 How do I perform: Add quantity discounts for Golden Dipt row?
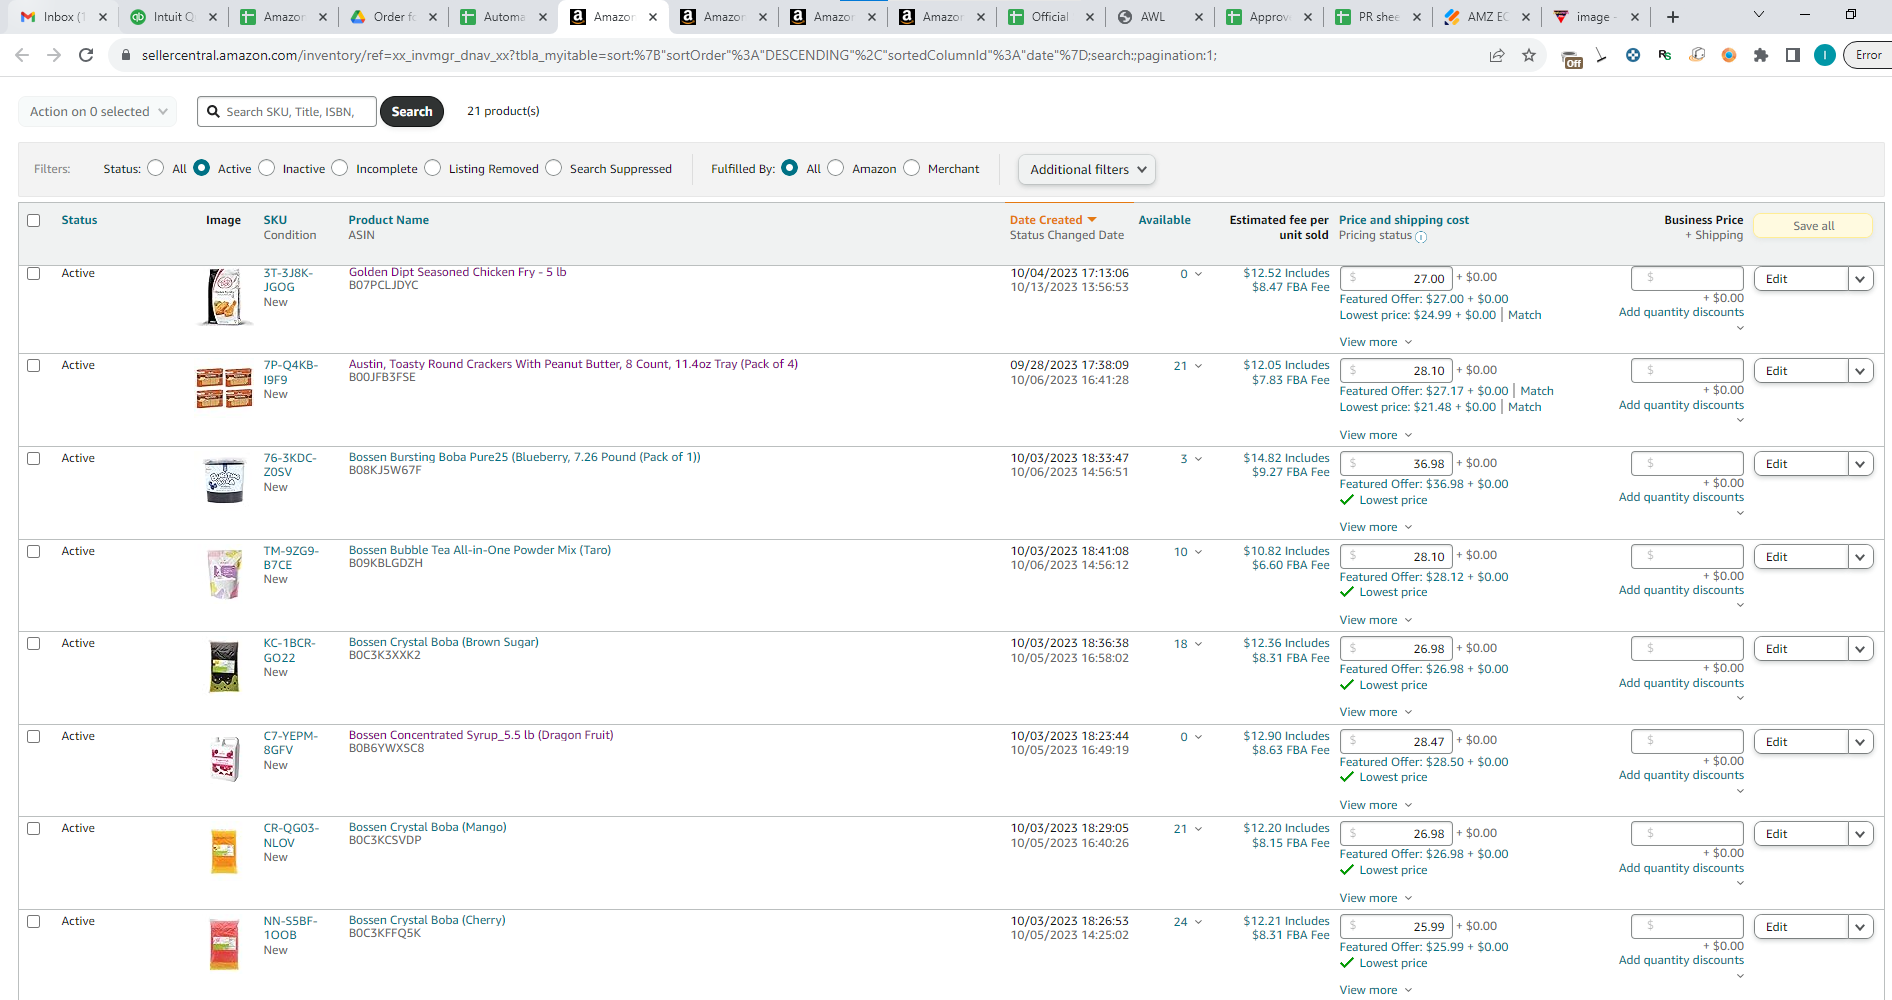click(1681, 312)
